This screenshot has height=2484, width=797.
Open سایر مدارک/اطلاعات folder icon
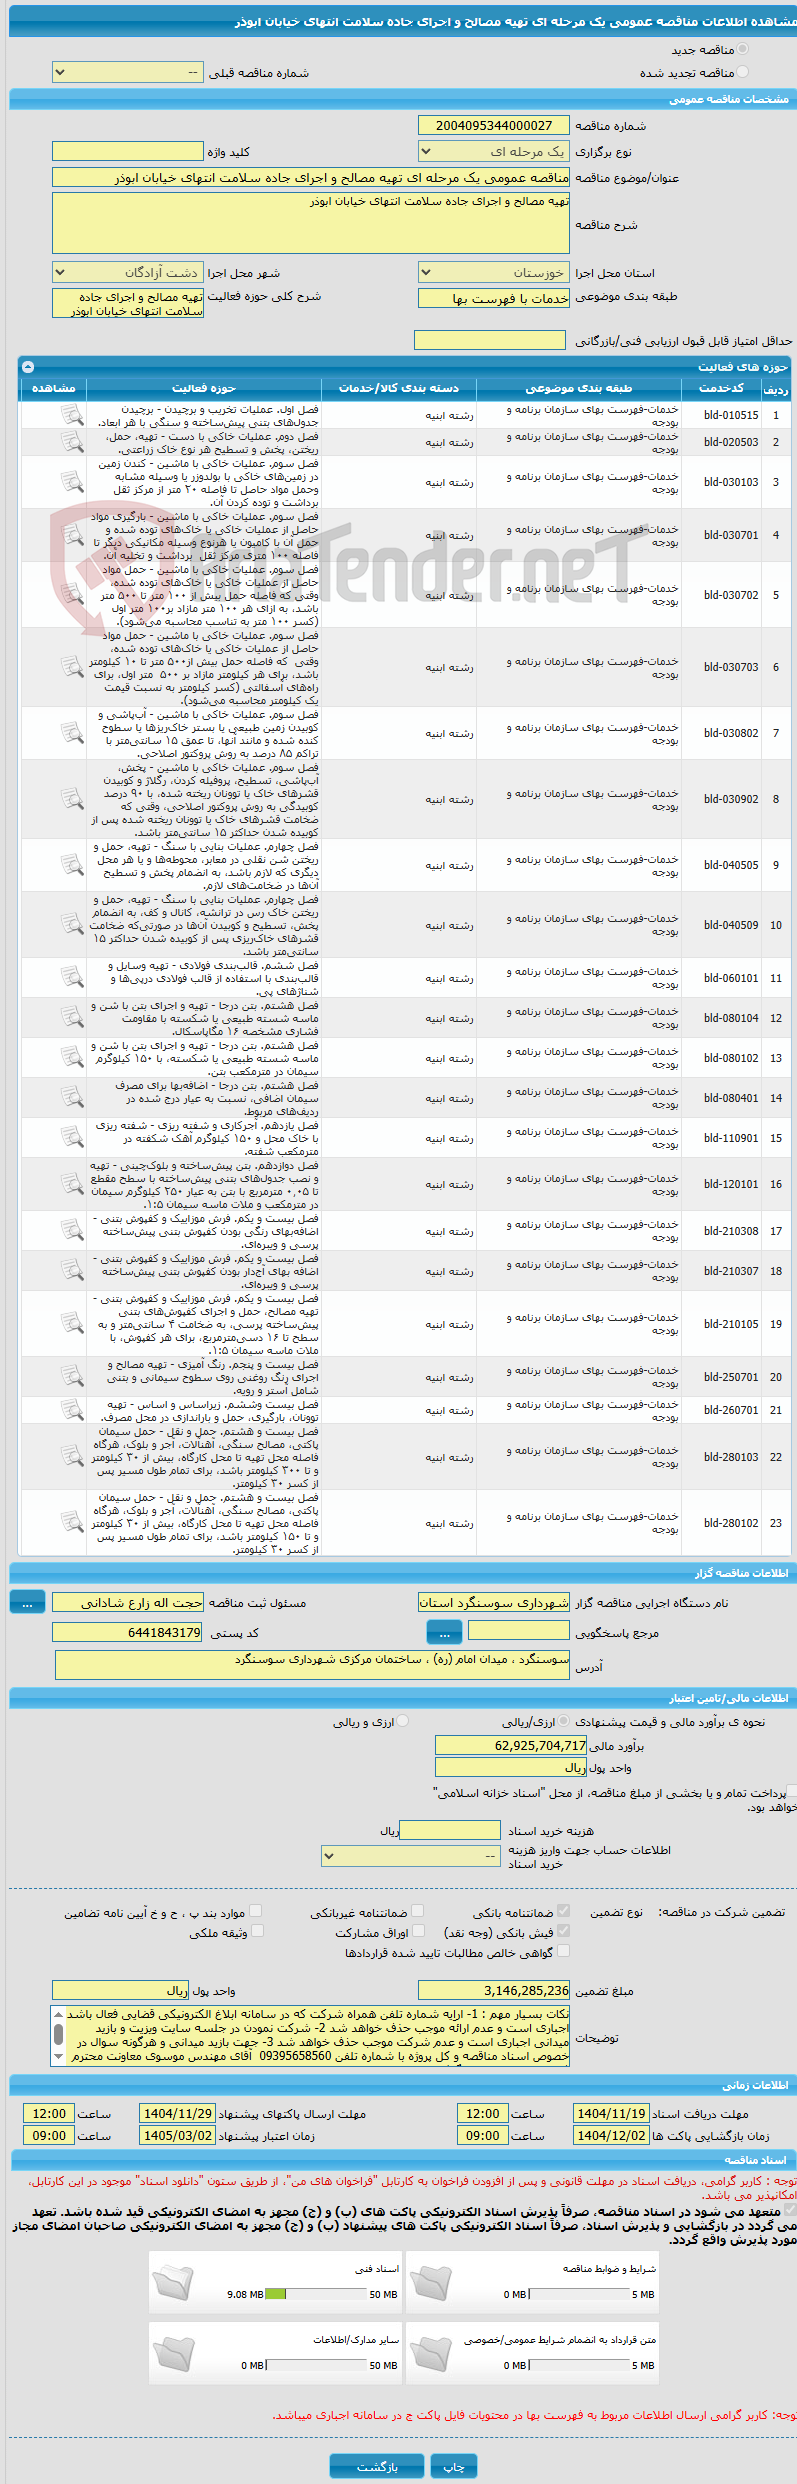tap(173, 2352)
